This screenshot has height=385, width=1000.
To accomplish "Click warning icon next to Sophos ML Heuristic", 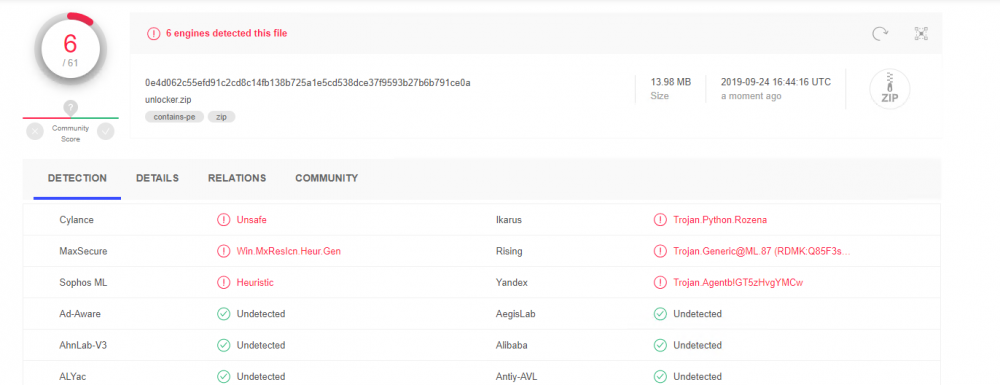I will (x=223, y=282).
